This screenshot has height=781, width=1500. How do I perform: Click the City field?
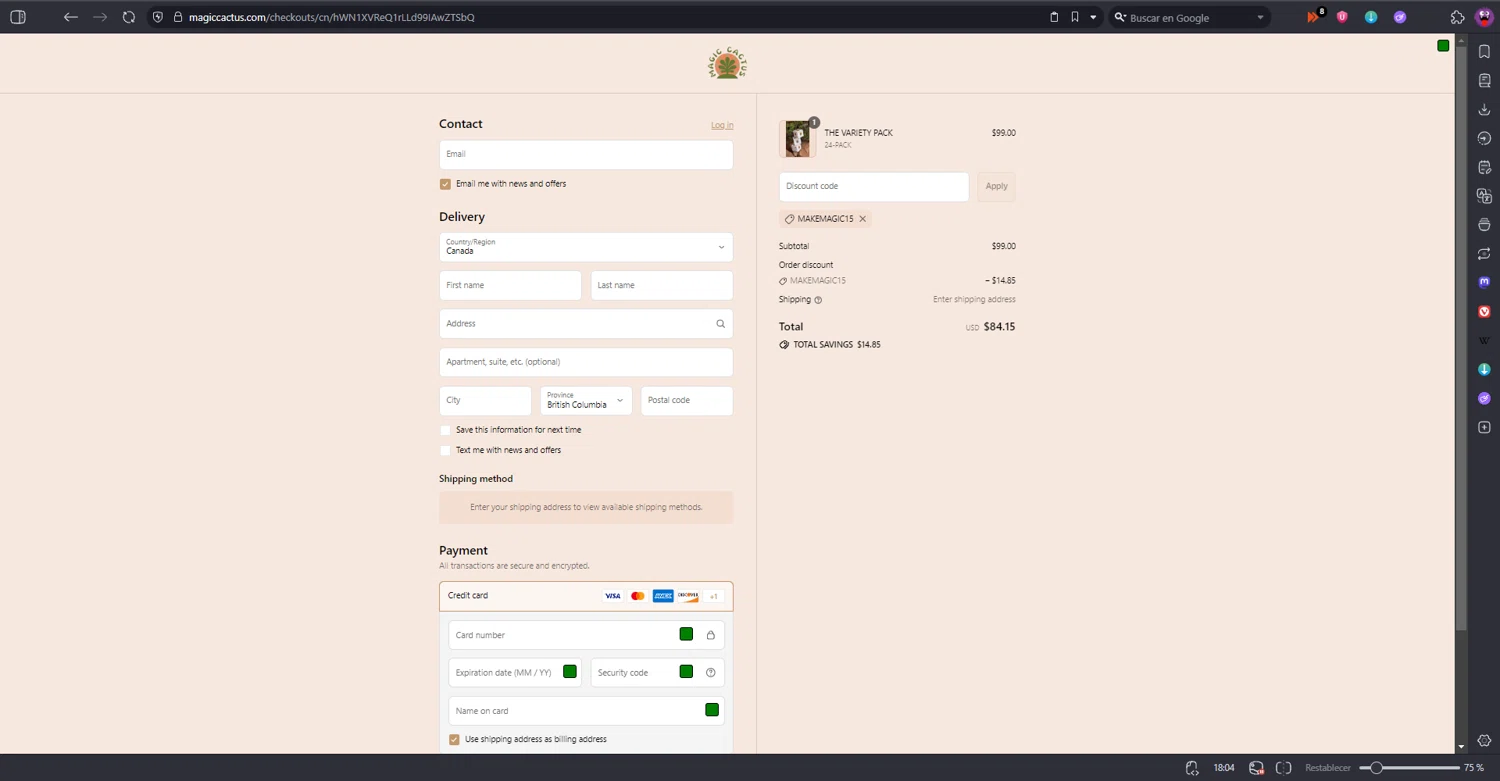tap(485, 400)
